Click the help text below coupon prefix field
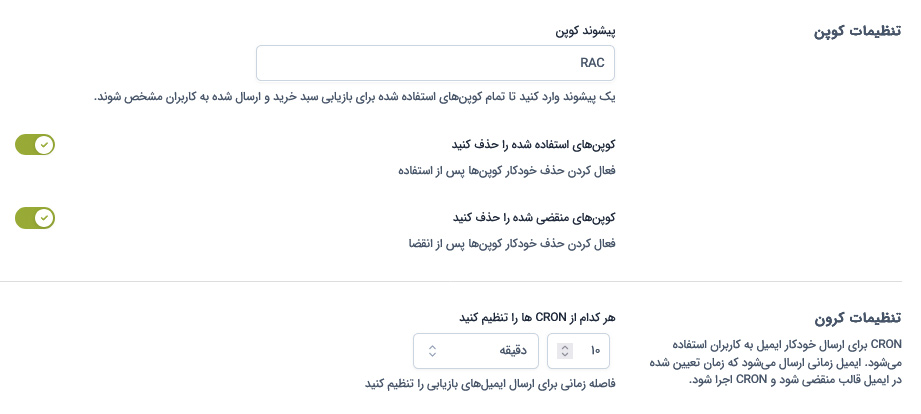The image size is (921, 414). 355,97
